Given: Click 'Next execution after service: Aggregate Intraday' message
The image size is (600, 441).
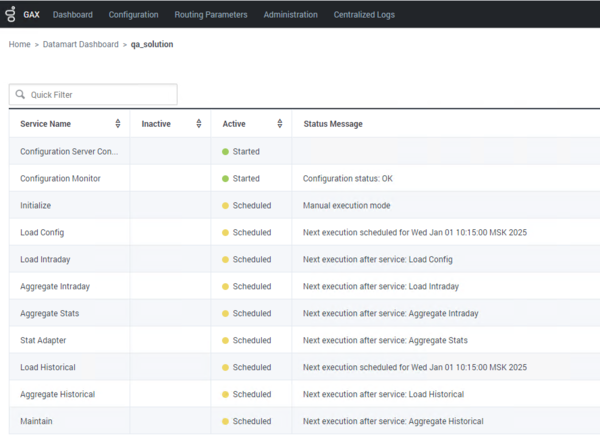Looking at the screenshot, I should point(391,313).
